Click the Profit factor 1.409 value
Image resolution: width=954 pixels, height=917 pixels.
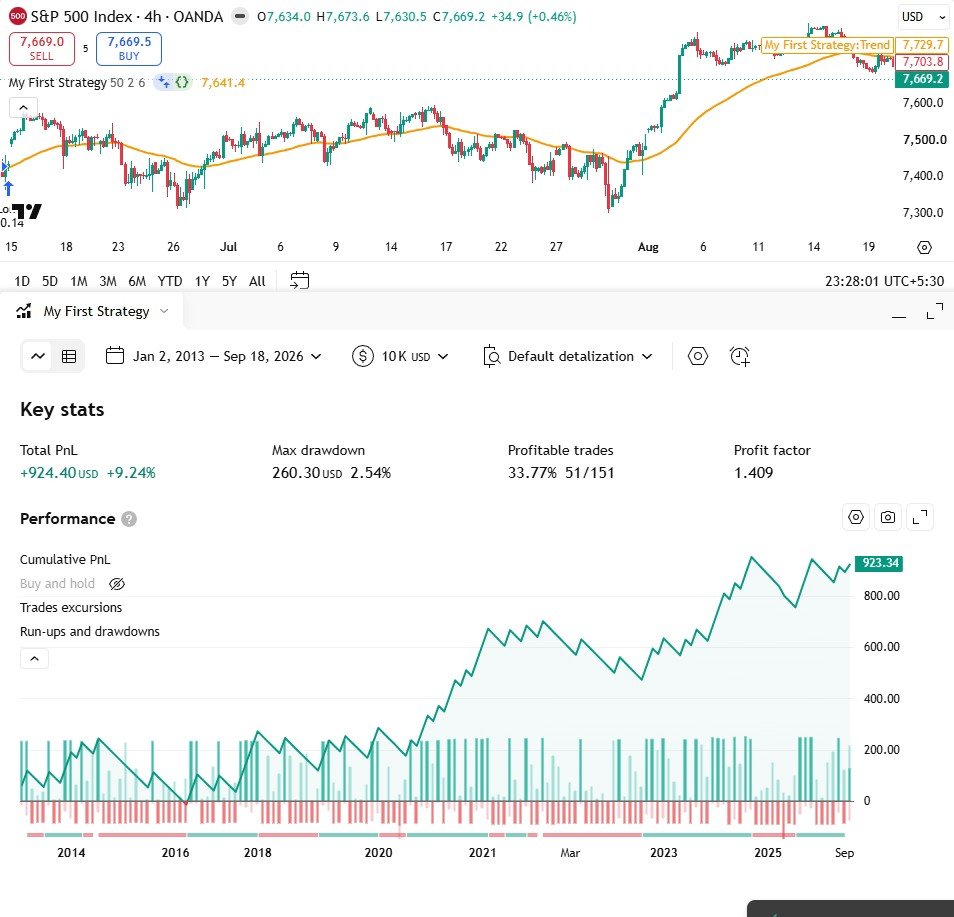pyautogui.click(x=753, y=473)
